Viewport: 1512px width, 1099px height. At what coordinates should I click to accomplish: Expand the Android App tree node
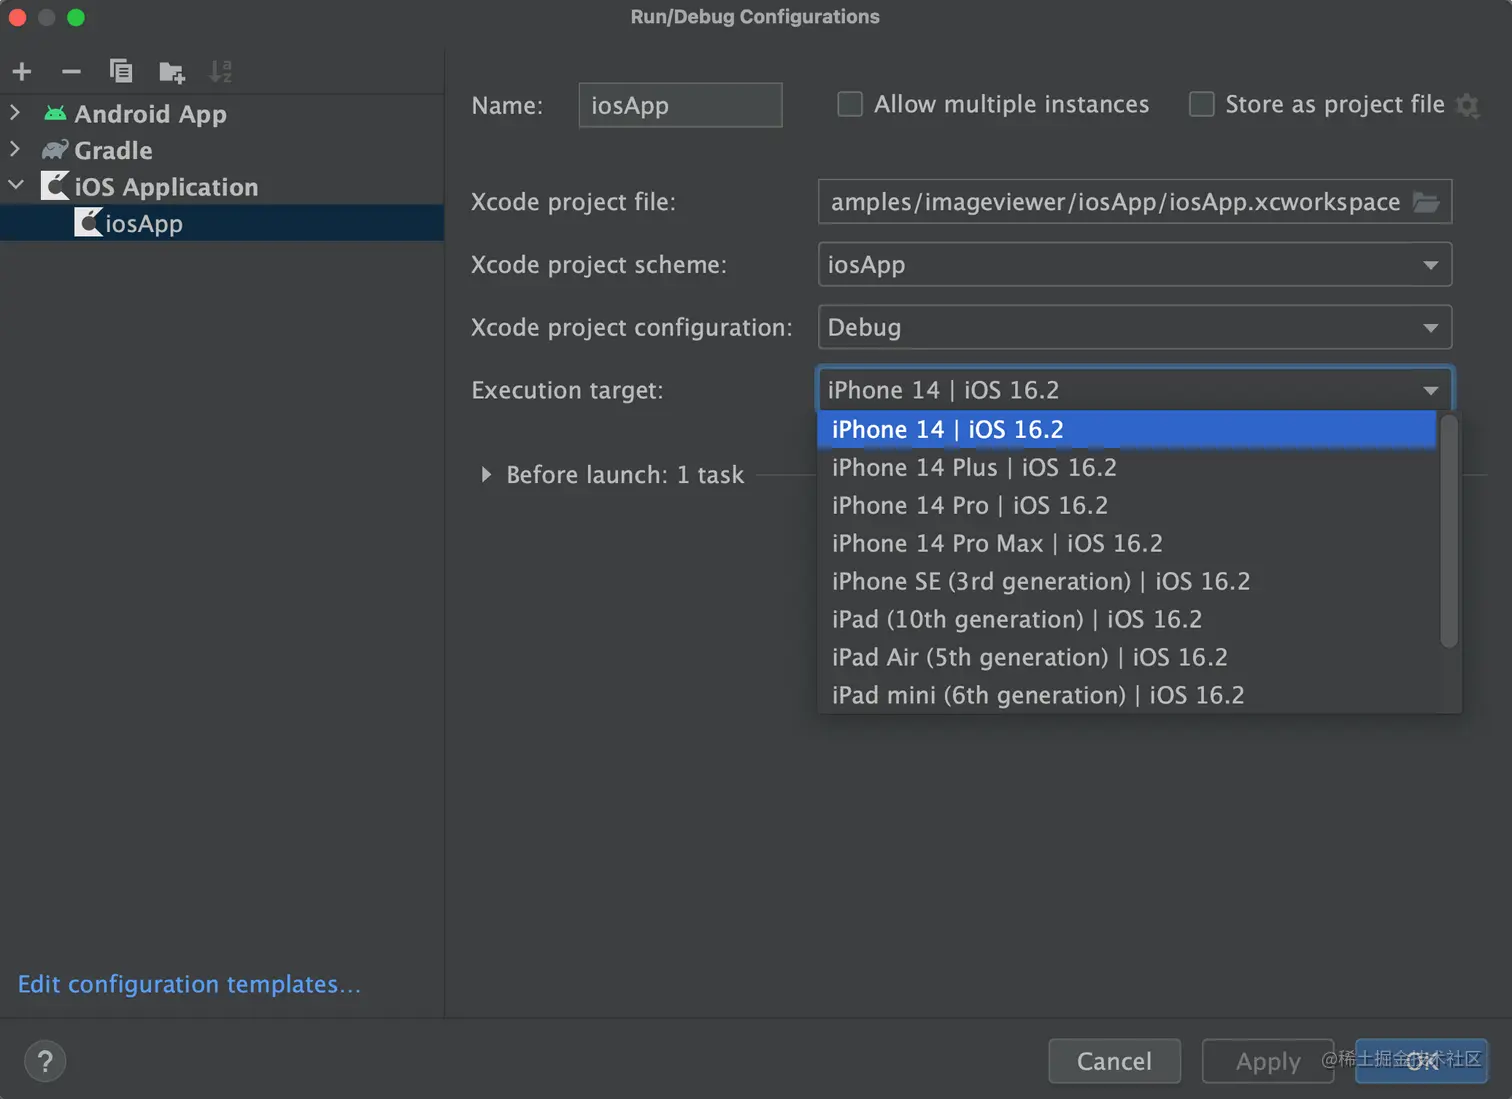point(15,113)
